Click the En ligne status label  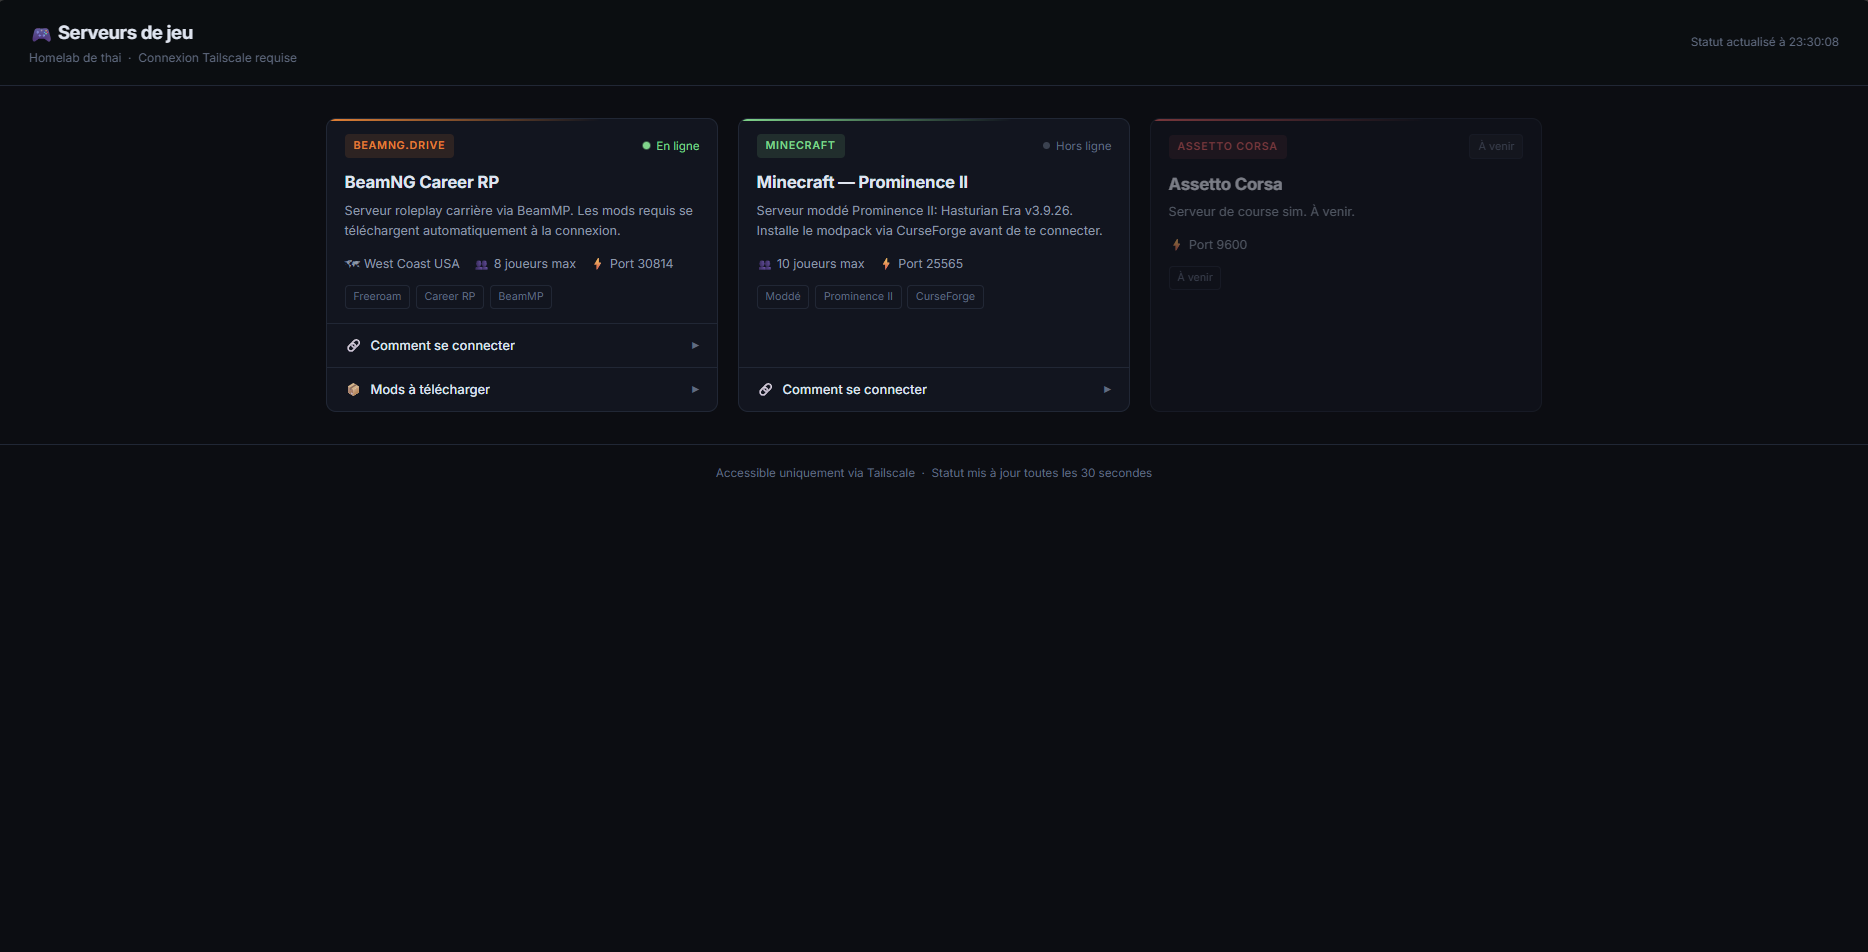tap(678, 146)
